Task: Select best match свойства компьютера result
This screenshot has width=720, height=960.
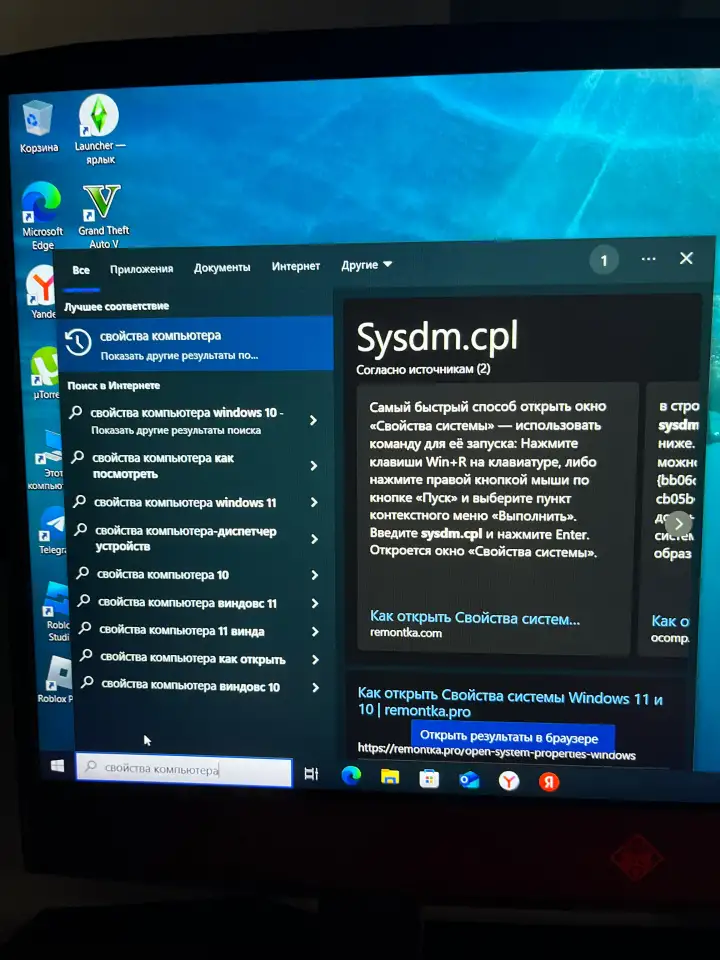Action: click(197, 344)
